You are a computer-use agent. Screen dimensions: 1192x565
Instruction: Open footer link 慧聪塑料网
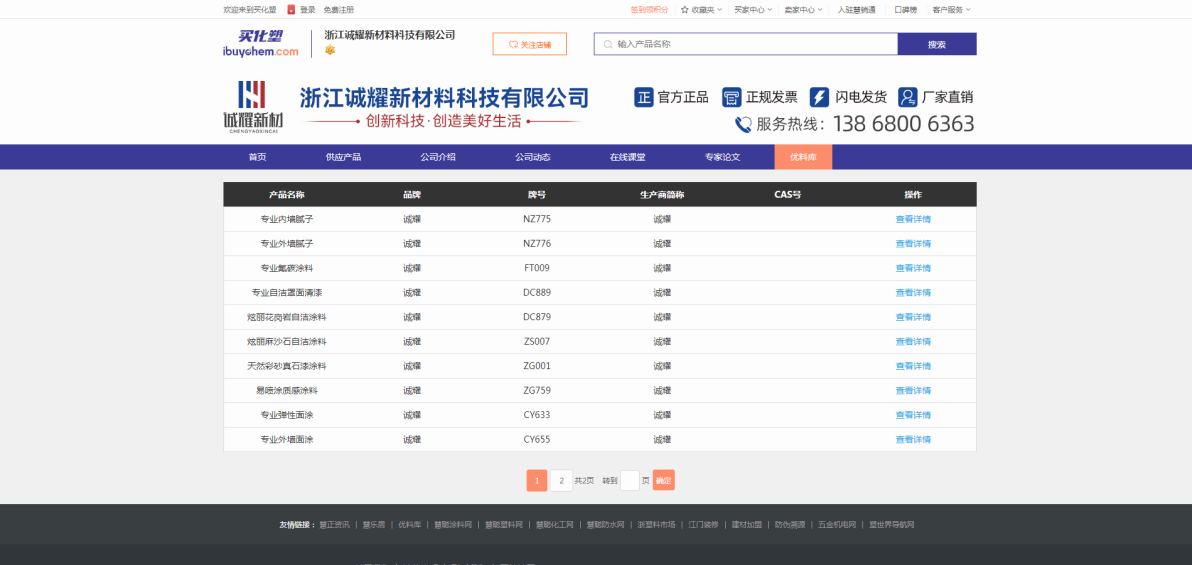(x=504, y=525)
